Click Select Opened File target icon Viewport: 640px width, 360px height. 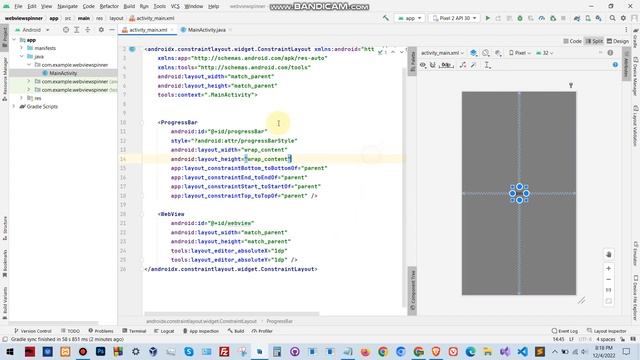66,30
